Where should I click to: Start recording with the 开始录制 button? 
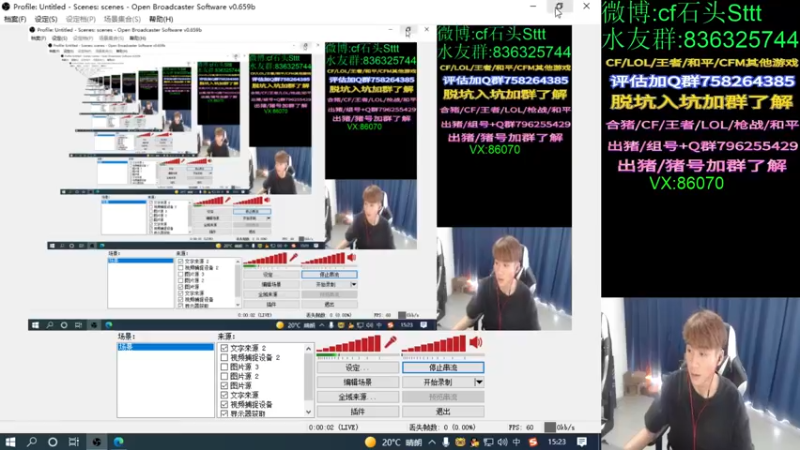pos(438,382)
